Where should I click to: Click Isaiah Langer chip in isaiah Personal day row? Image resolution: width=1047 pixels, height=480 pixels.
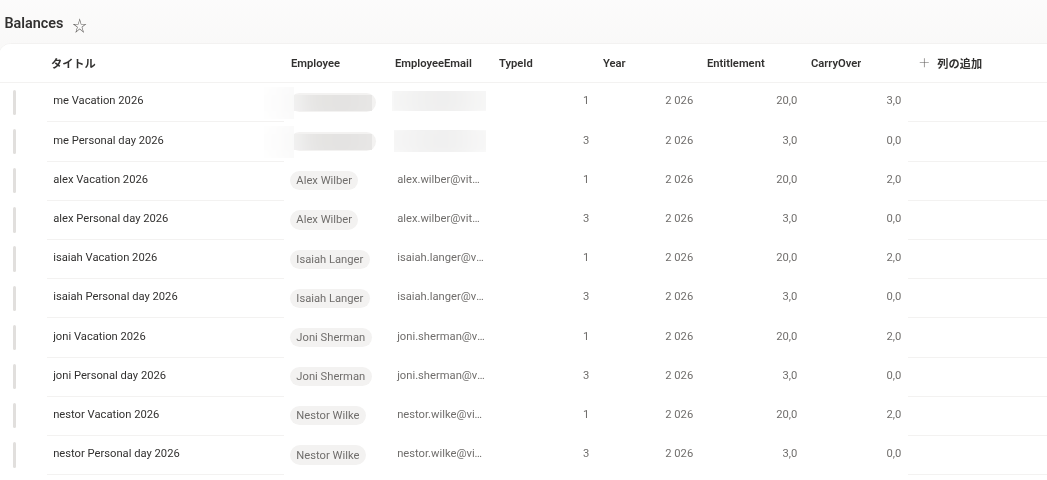pos(329,298)
